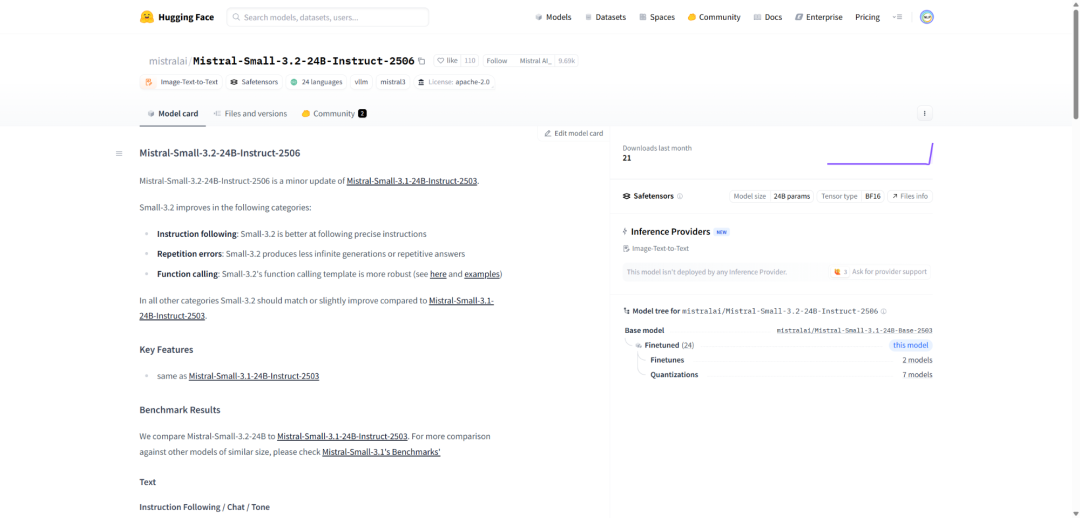Open the Files and versions tab

250,114
